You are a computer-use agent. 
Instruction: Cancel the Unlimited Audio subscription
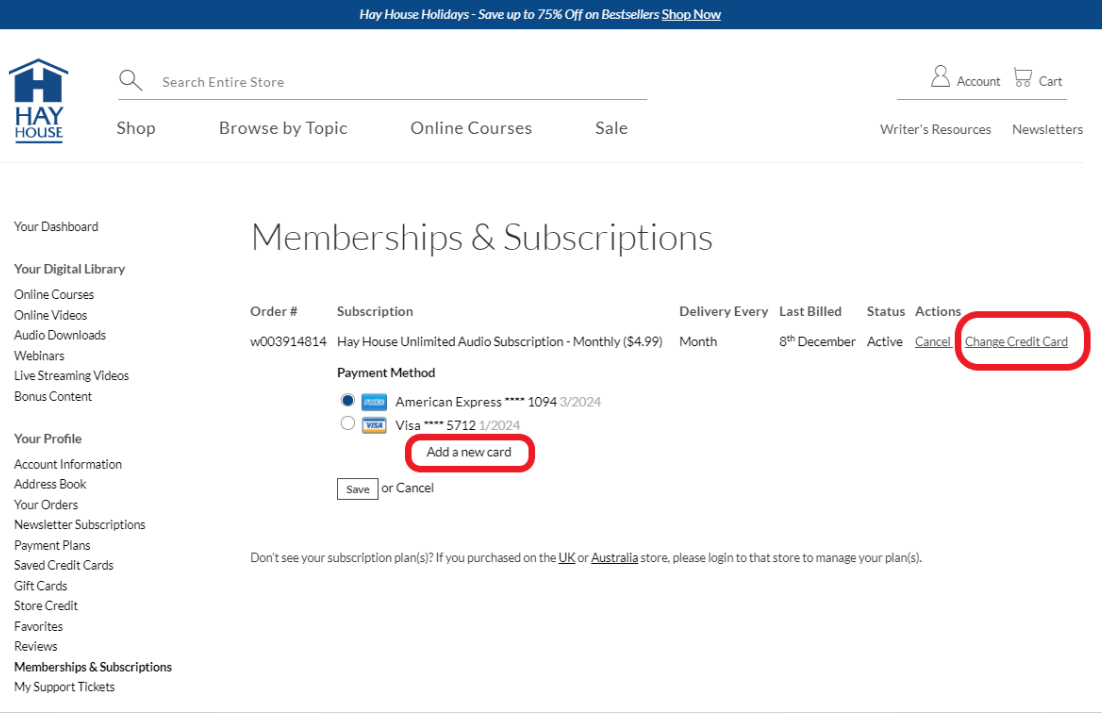(932, 342)
